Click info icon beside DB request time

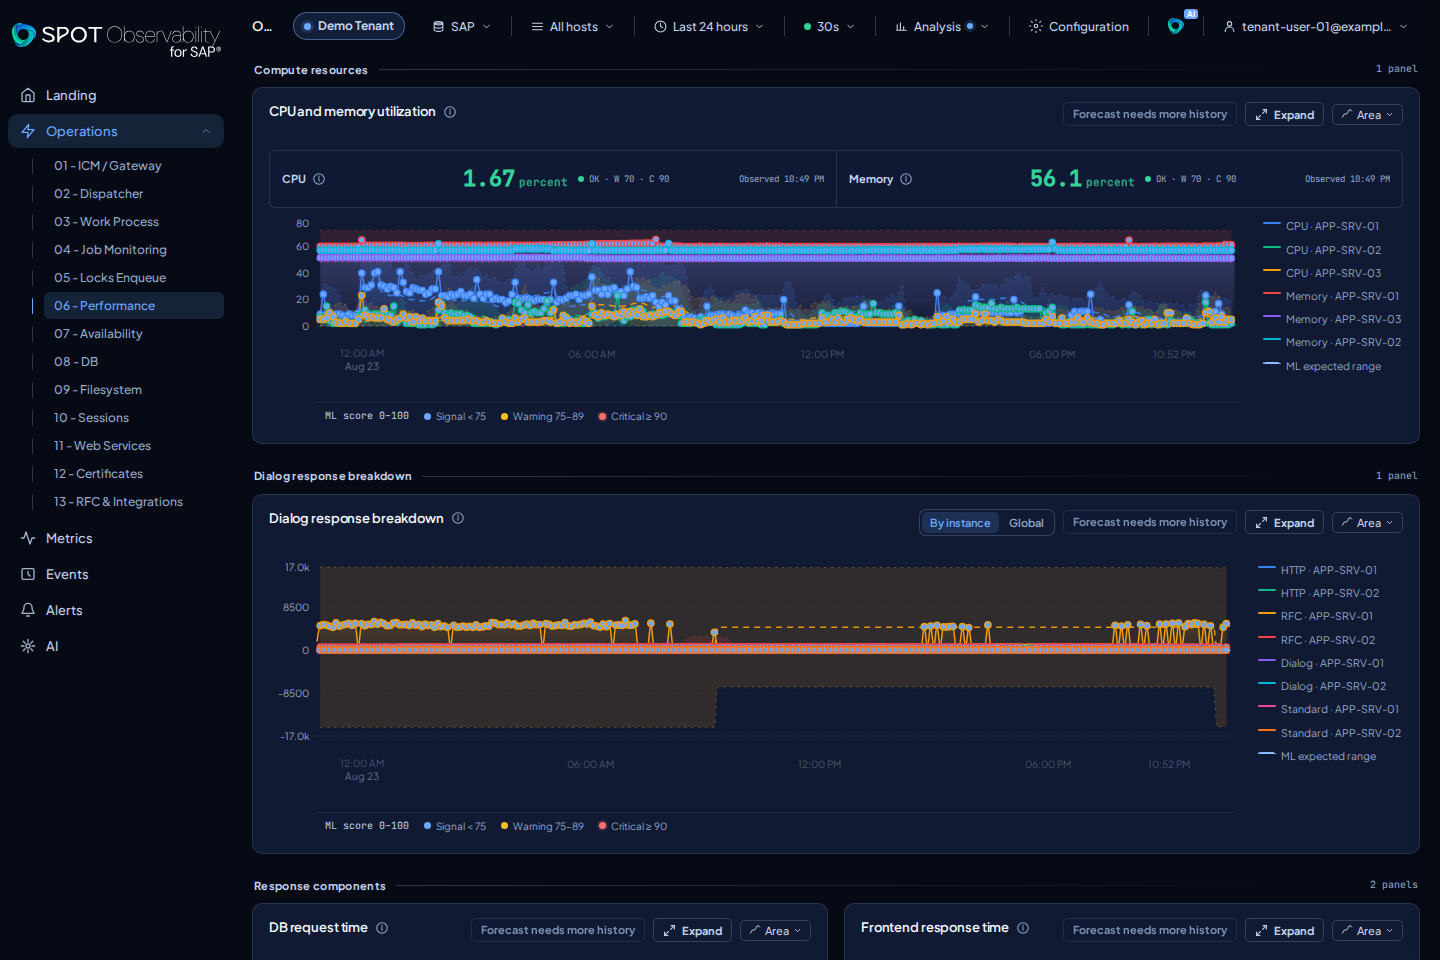382,928
